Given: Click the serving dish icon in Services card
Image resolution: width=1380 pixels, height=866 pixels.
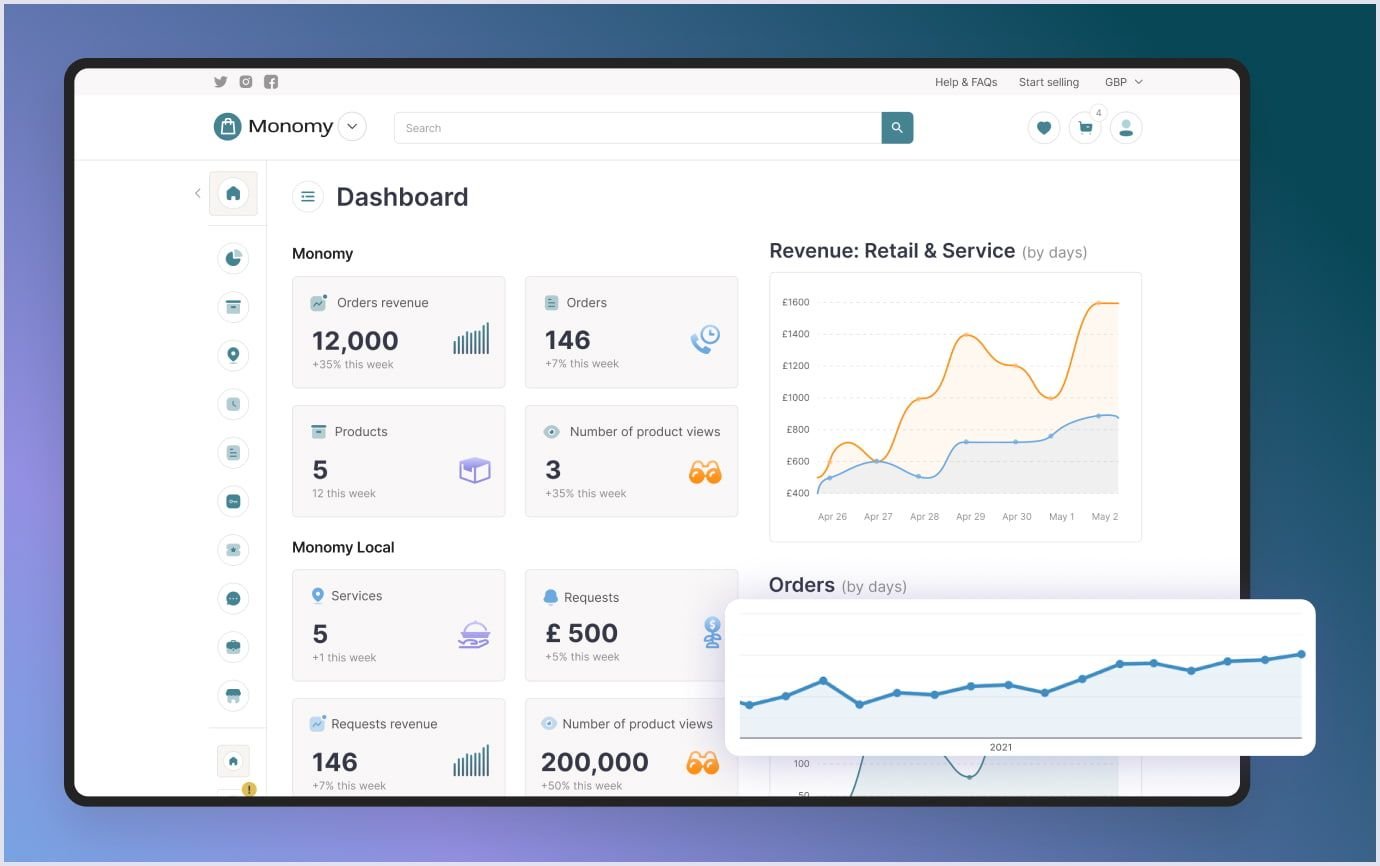Looking at the screenshot, I should click(474, 634).
